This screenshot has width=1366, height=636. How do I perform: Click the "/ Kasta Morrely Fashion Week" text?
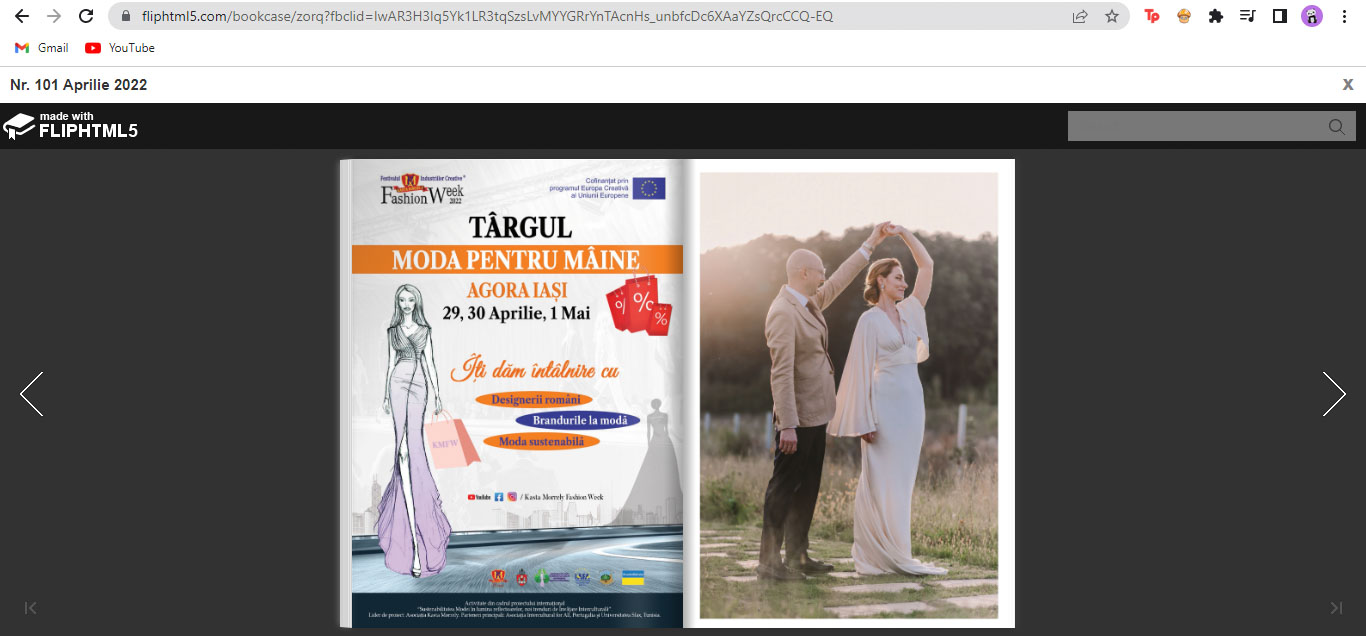[x=562, y=497]
